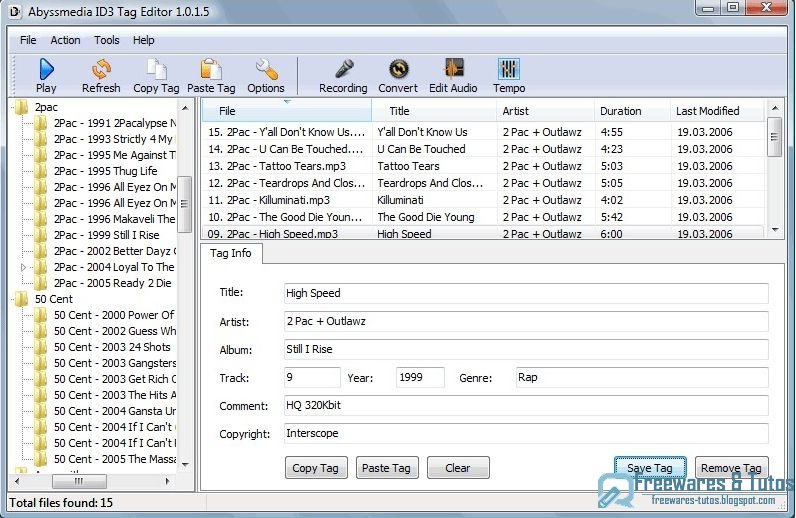The image size is (796, 518).
Task: Click the Clear button
Action: pos(458,468)
